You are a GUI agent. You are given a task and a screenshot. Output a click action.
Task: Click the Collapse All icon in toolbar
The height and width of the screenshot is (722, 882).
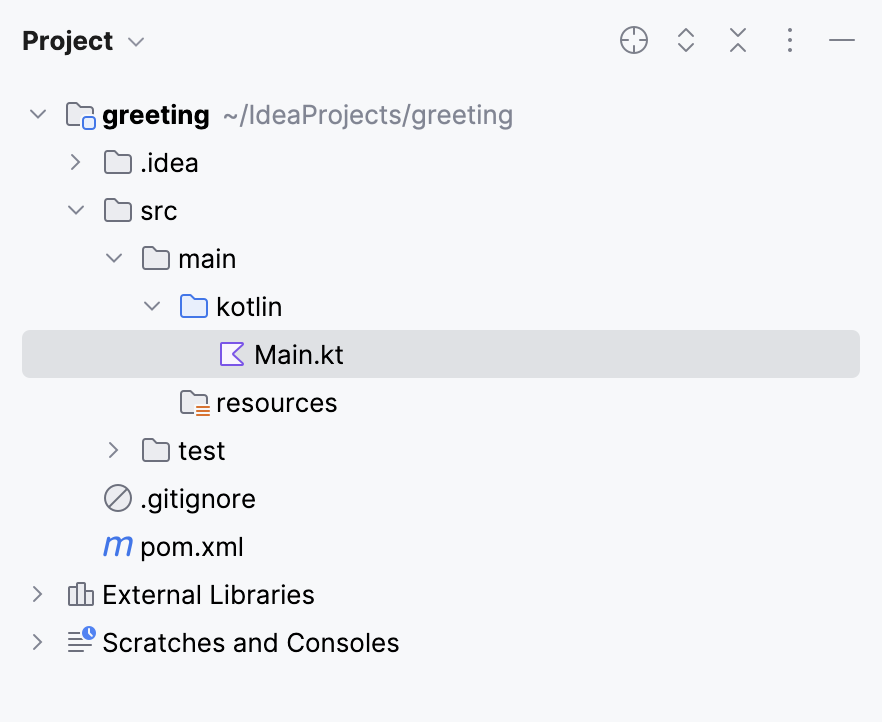[738, 40]
